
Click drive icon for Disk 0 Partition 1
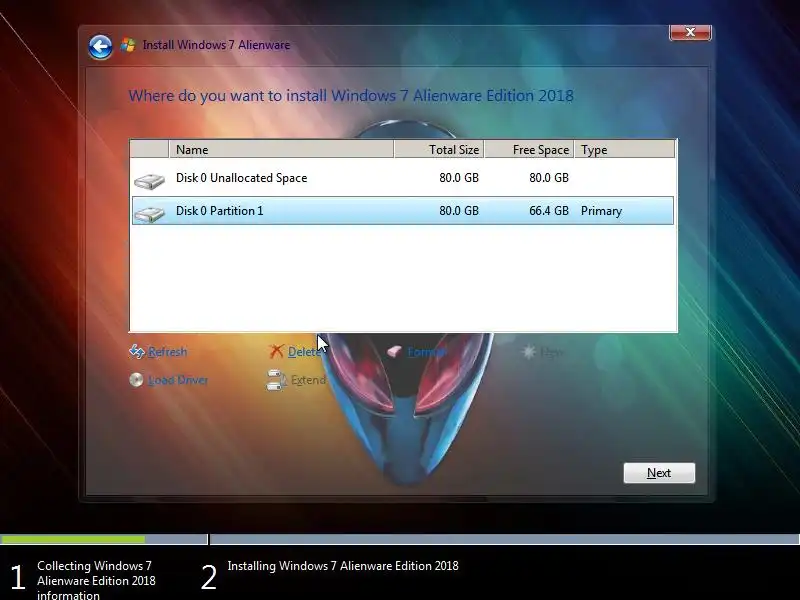click(149, 213)
